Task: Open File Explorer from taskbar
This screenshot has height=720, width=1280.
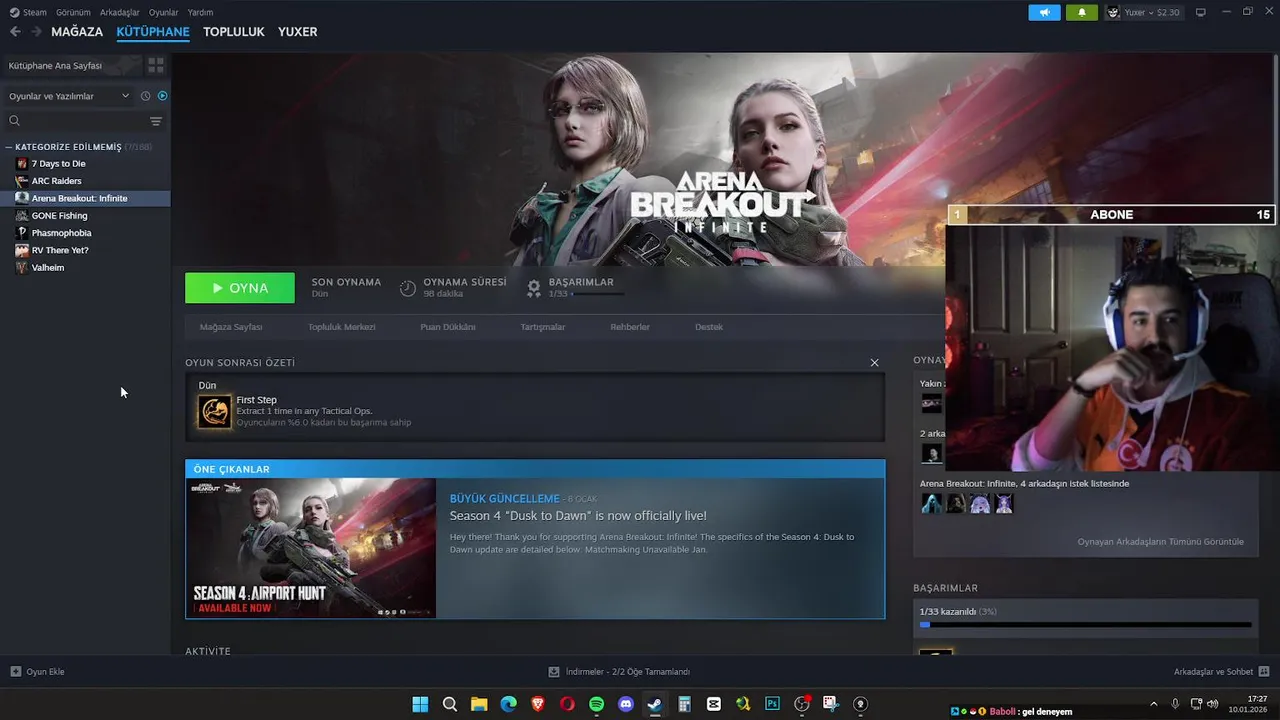Action: click(479, 704)
